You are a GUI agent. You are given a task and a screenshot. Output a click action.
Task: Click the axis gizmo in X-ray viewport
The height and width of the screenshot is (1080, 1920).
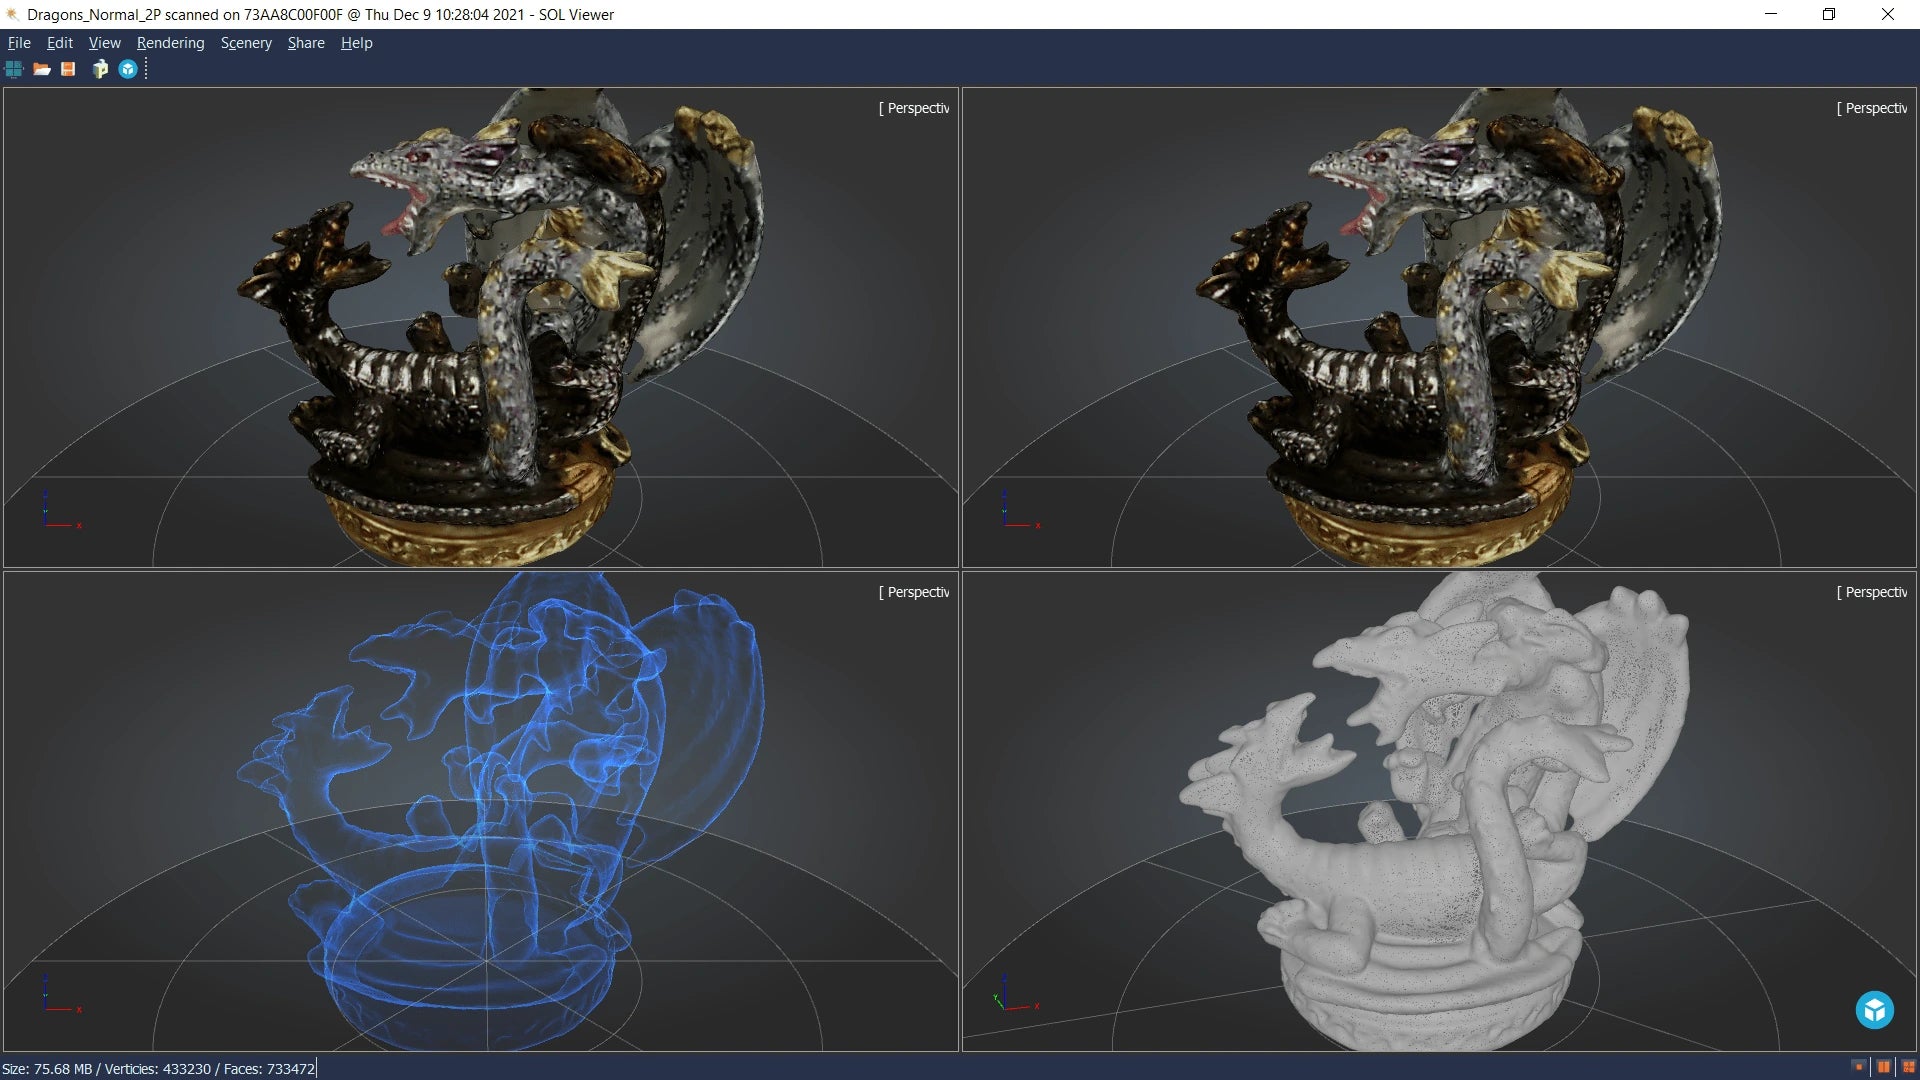(x=60, y=994)
